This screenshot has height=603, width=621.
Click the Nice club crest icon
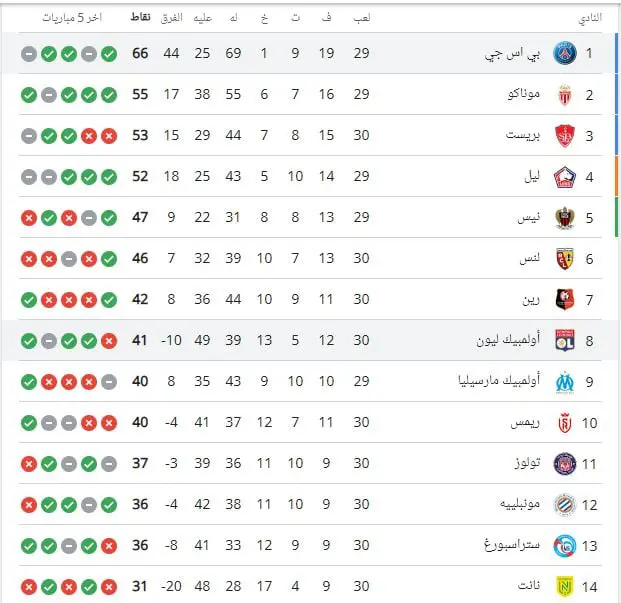[x=565, y=218]
